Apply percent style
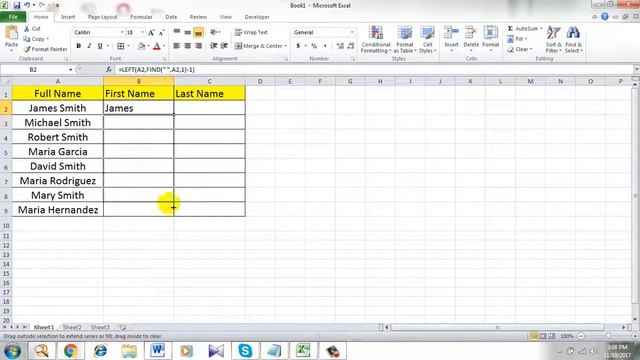The height and width of the screenshot is (360, 640). [x=314, y=46]
